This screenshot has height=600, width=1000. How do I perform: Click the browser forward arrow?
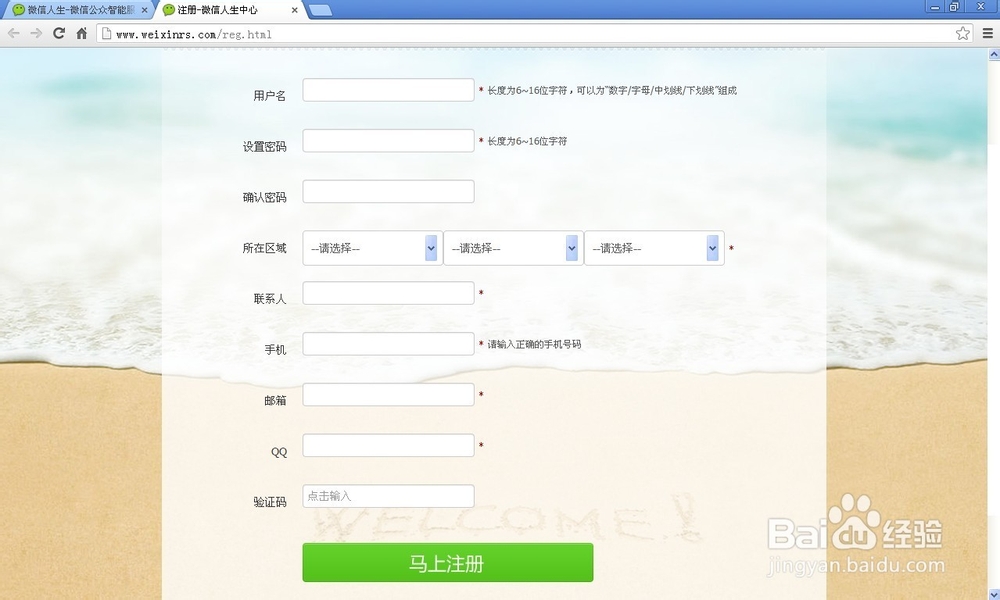(37, 32)
